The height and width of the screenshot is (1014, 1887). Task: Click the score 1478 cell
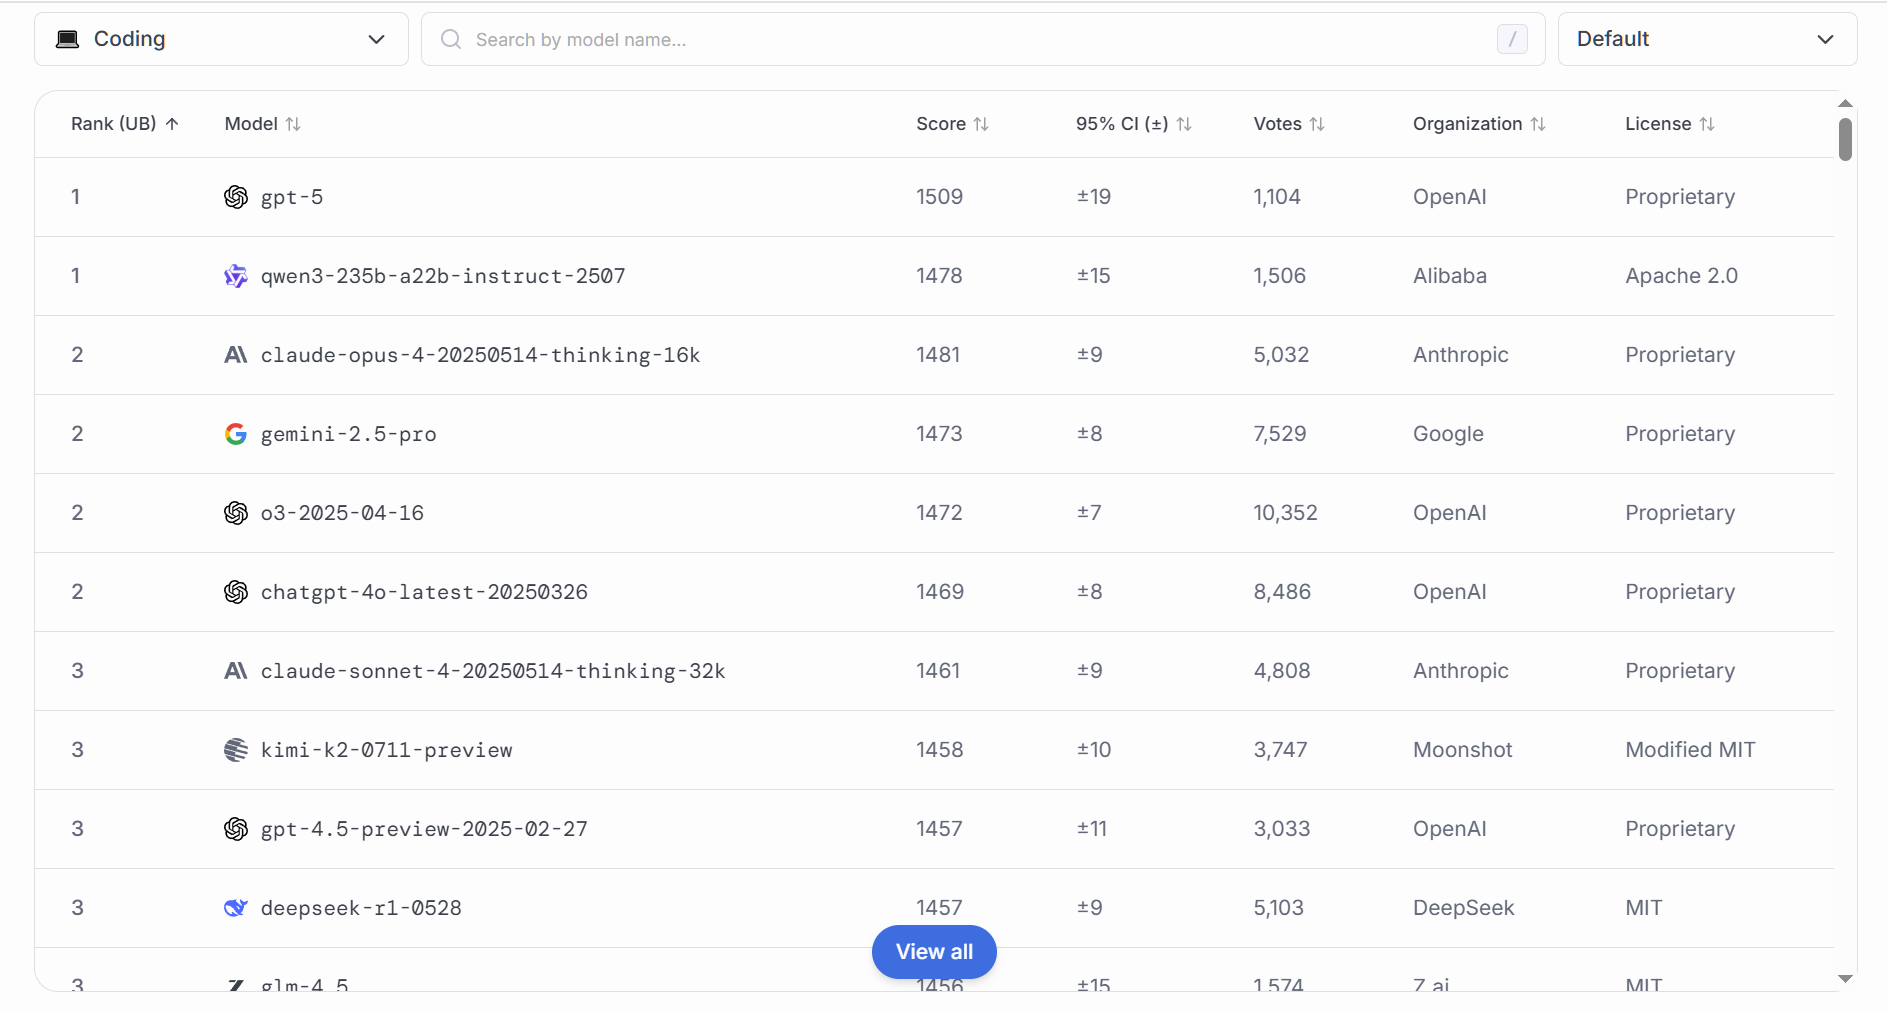[x=940, y=276]
